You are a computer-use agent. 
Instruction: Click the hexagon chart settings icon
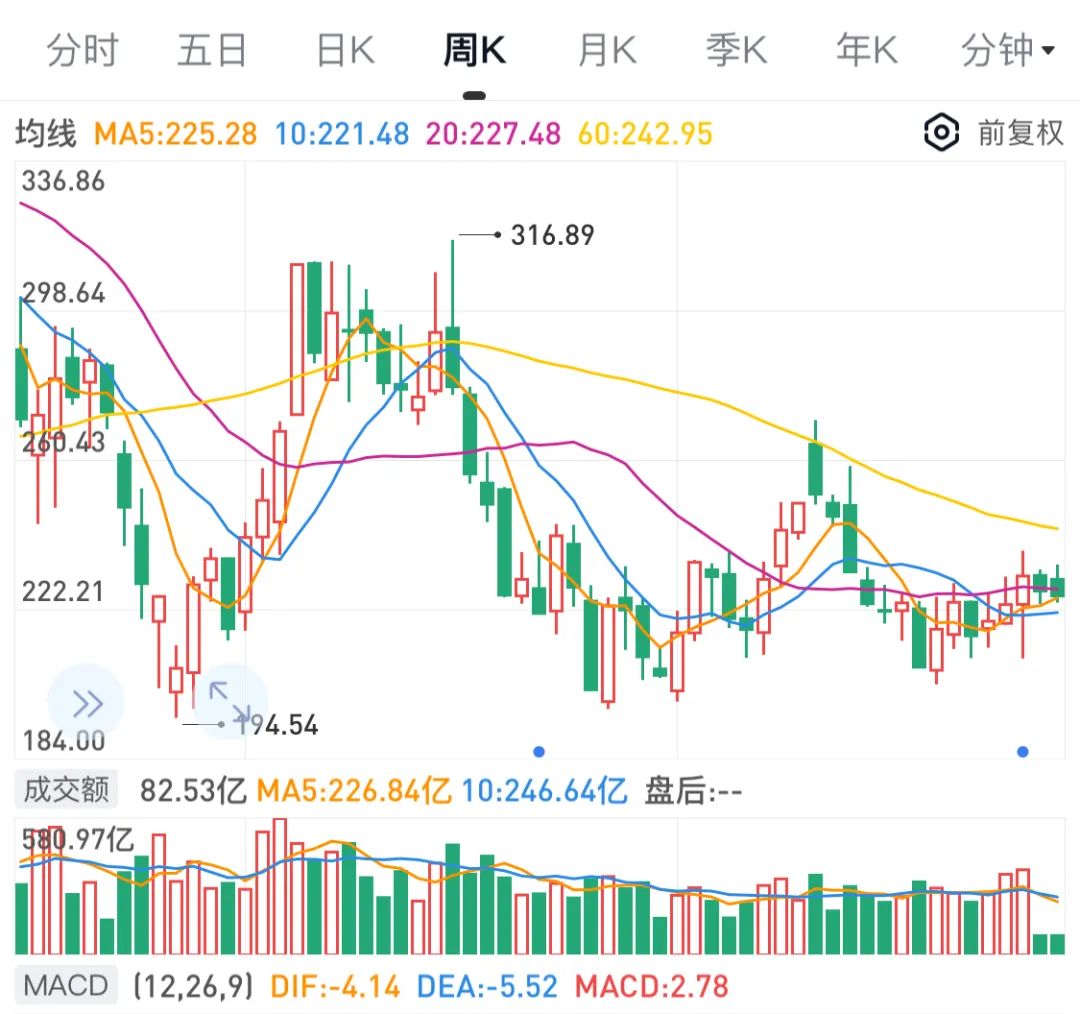click(941, 132)
